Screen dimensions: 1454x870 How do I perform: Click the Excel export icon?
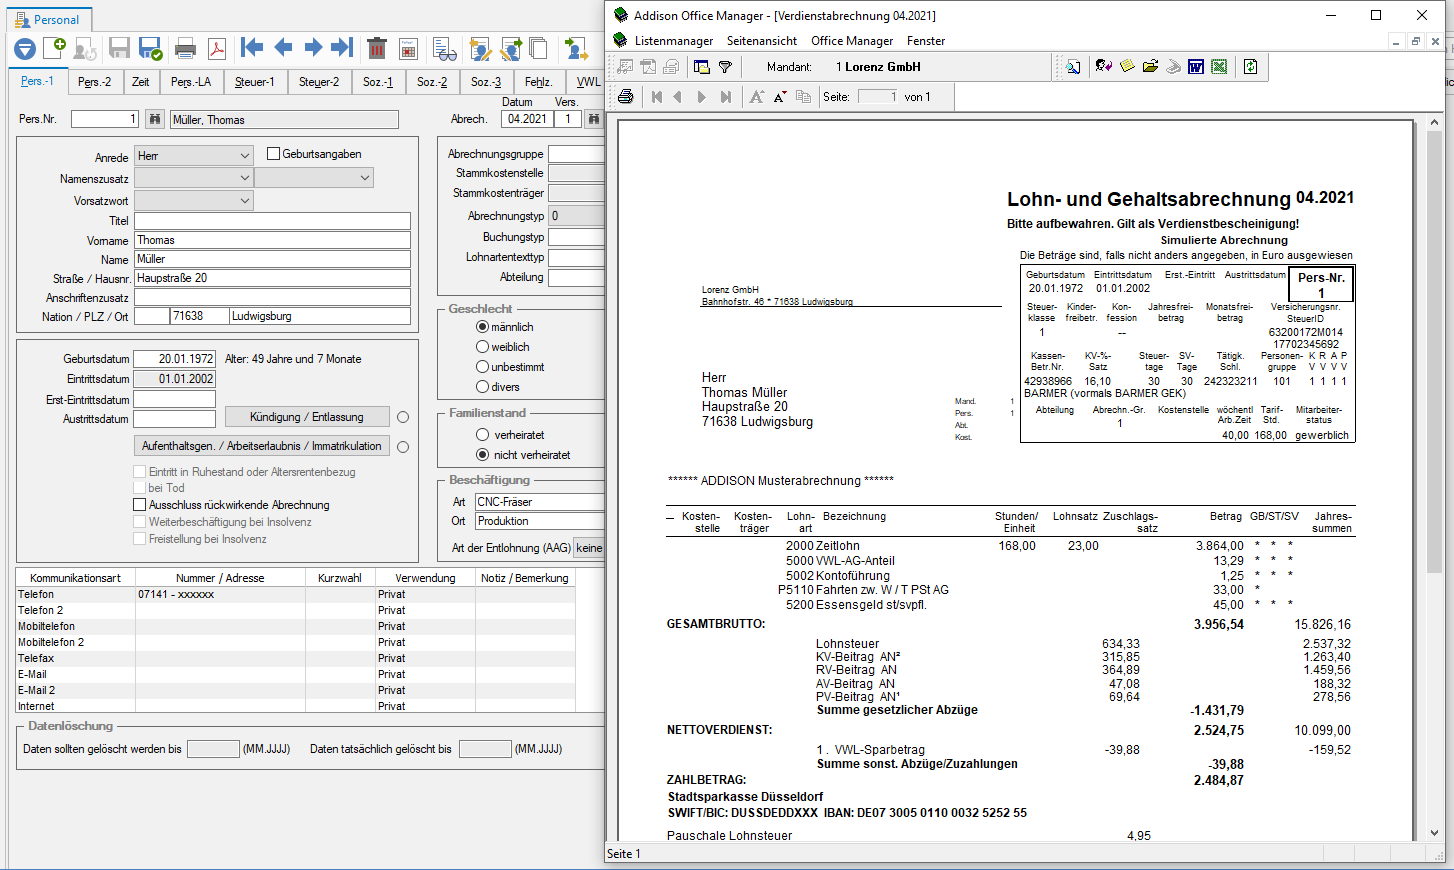click(1219, 67)
